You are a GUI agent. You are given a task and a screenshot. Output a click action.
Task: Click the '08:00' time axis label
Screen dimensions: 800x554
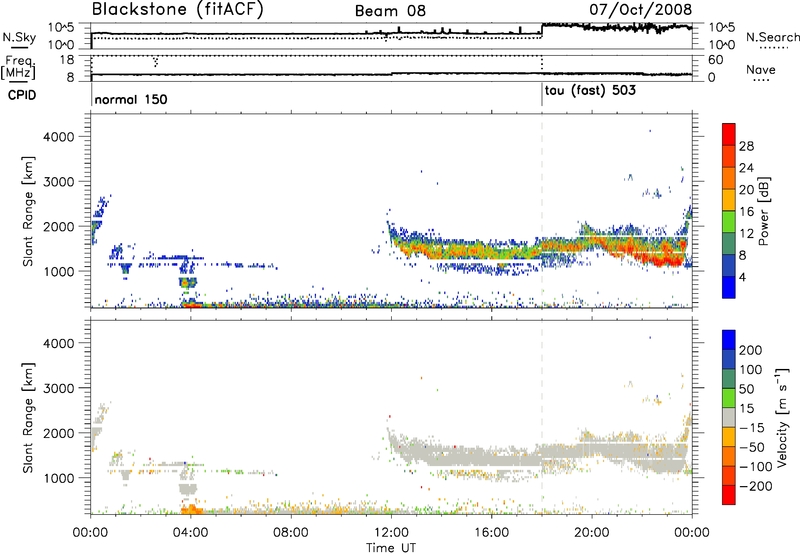pyautogui.click(x=291, y=533)
